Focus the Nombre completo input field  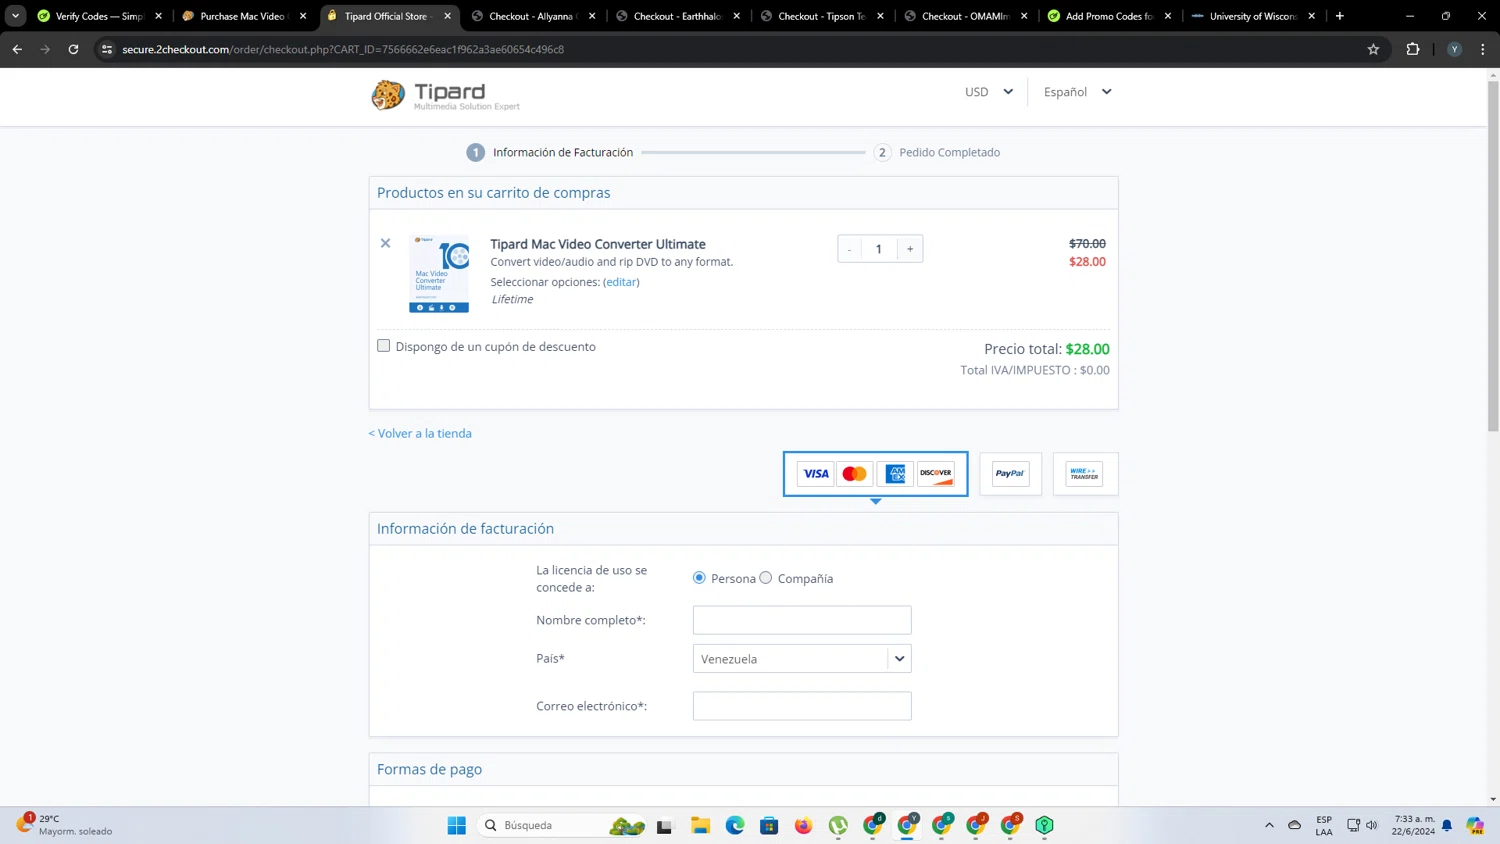(802, 620)
